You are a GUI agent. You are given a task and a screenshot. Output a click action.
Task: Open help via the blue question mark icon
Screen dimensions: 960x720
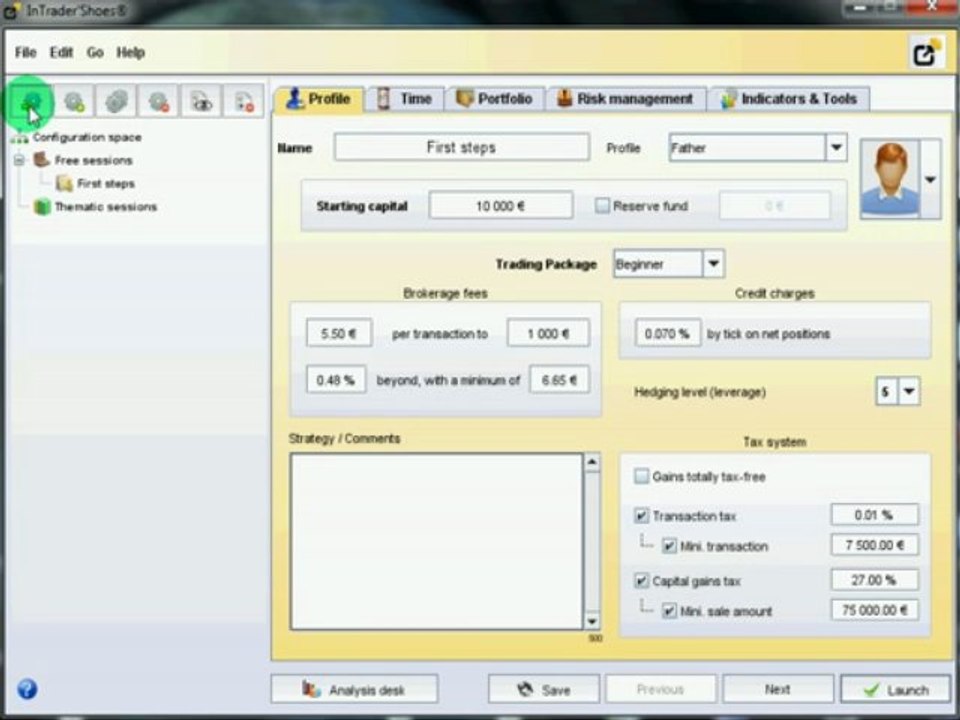click(x=27, y=689)
